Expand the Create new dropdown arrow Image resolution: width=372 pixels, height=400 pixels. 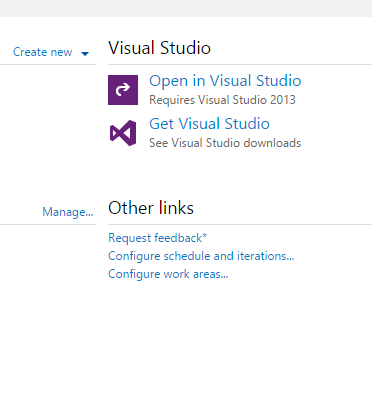click(x=85, y=53)
